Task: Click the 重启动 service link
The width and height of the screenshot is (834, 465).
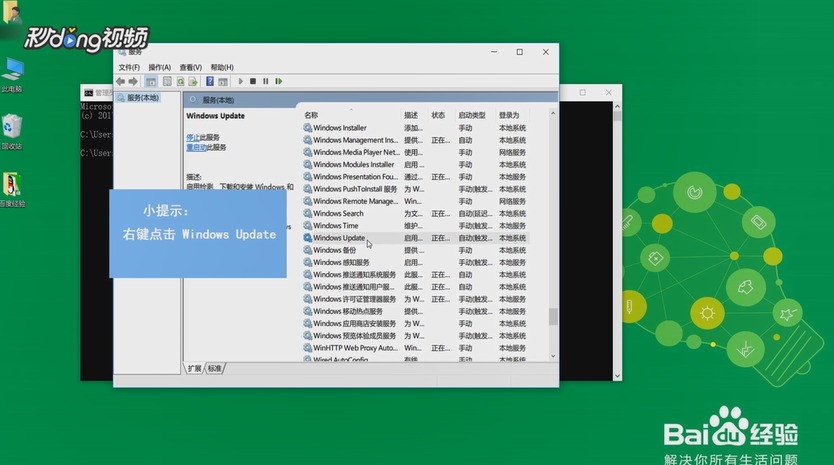Action: pyautogui.click(x=196, y=147)
